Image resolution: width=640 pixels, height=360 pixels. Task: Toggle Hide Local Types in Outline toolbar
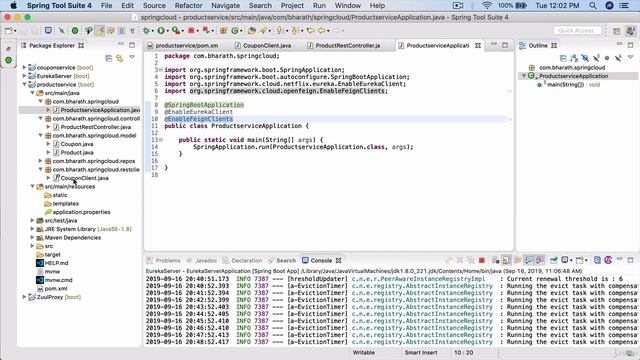pos(618,58)
